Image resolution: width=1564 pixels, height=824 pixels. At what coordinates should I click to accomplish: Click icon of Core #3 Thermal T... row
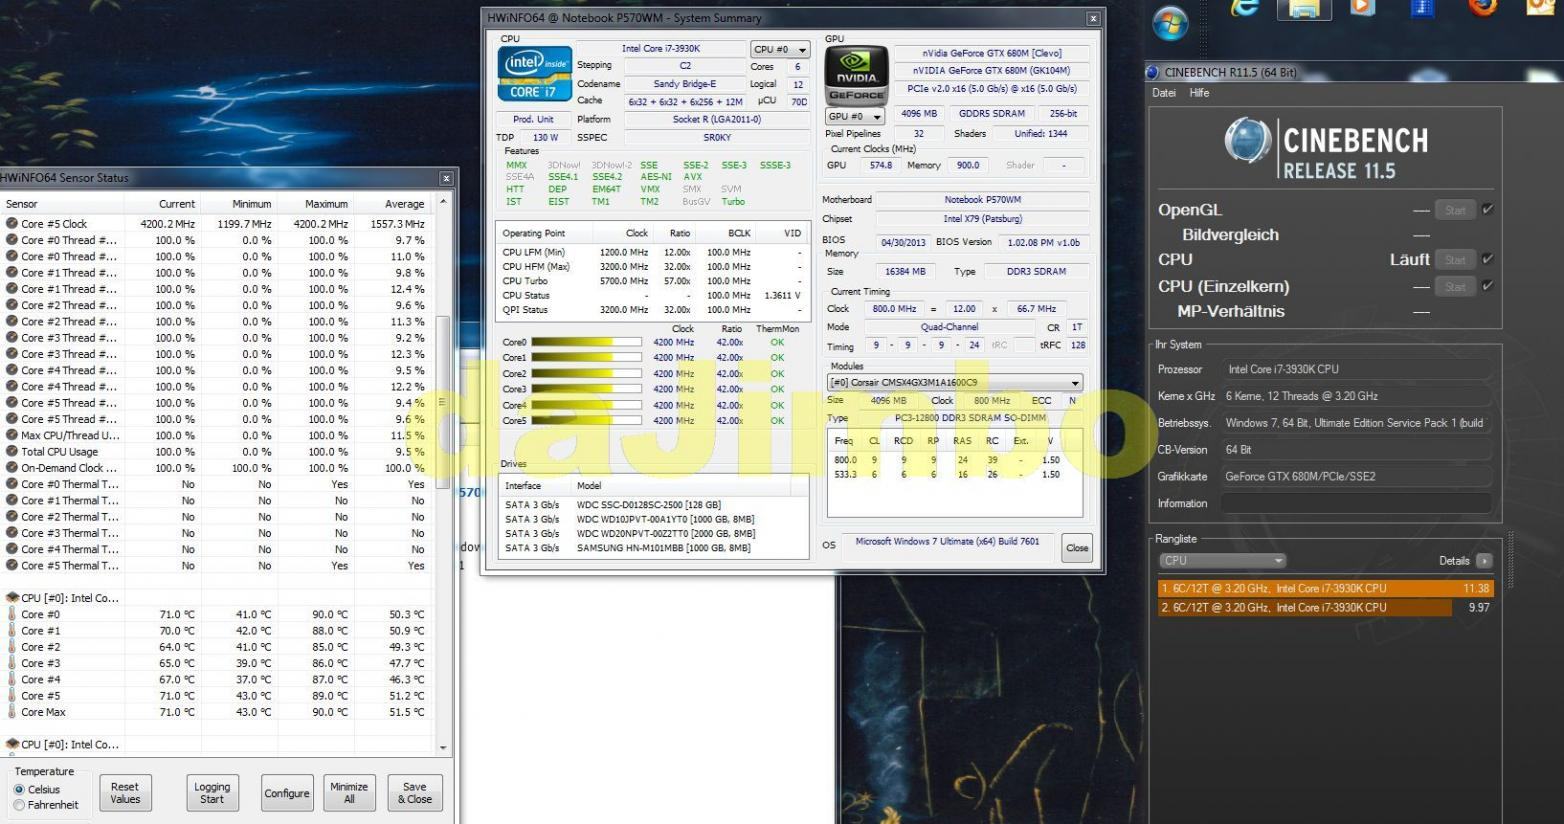point(12,533)
